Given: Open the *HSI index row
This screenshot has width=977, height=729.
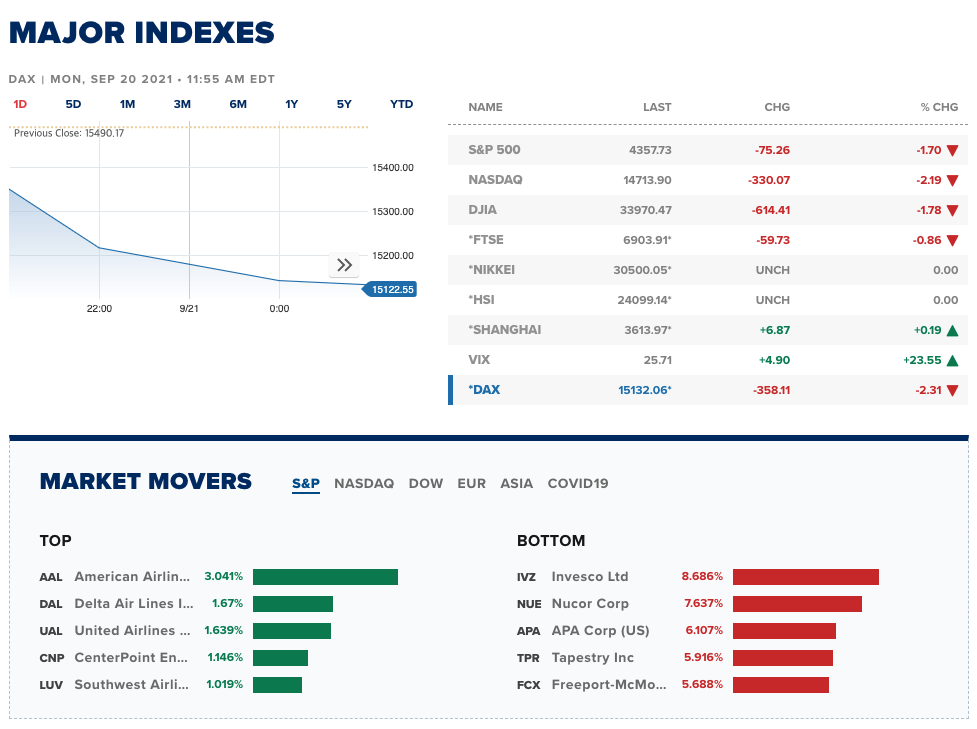Looking at the screenshot, I should 708,300.
